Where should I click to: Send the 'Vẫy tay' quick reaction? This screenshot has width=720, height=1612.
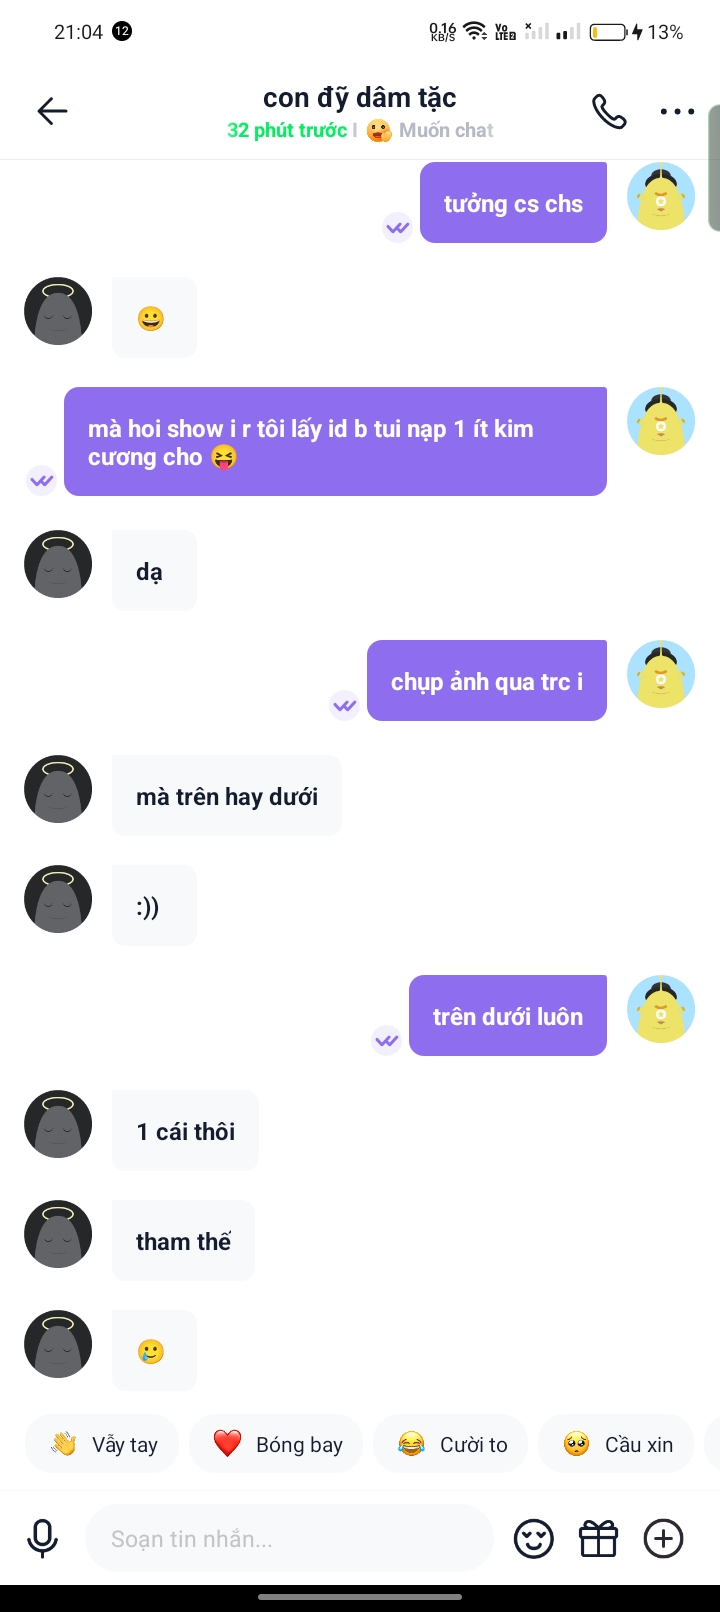click(x=100, y=1444)
